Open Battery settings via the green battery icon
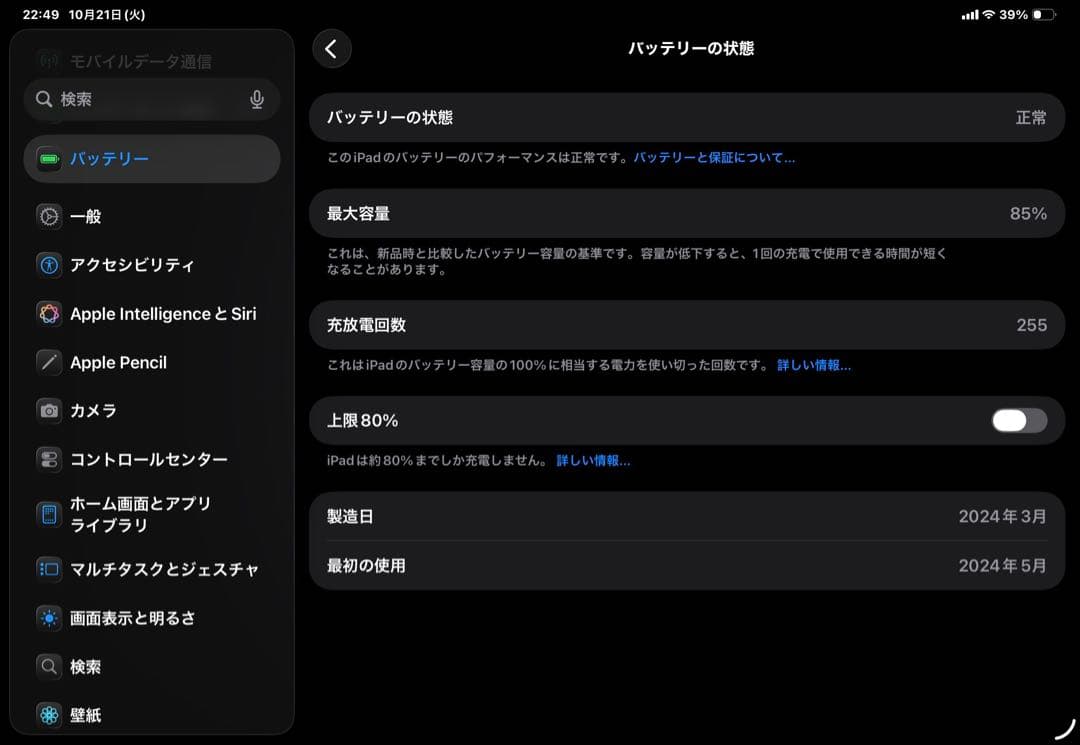Image resolution: width=1080 pixels, height=745 pixels. (x=48, y=157)
